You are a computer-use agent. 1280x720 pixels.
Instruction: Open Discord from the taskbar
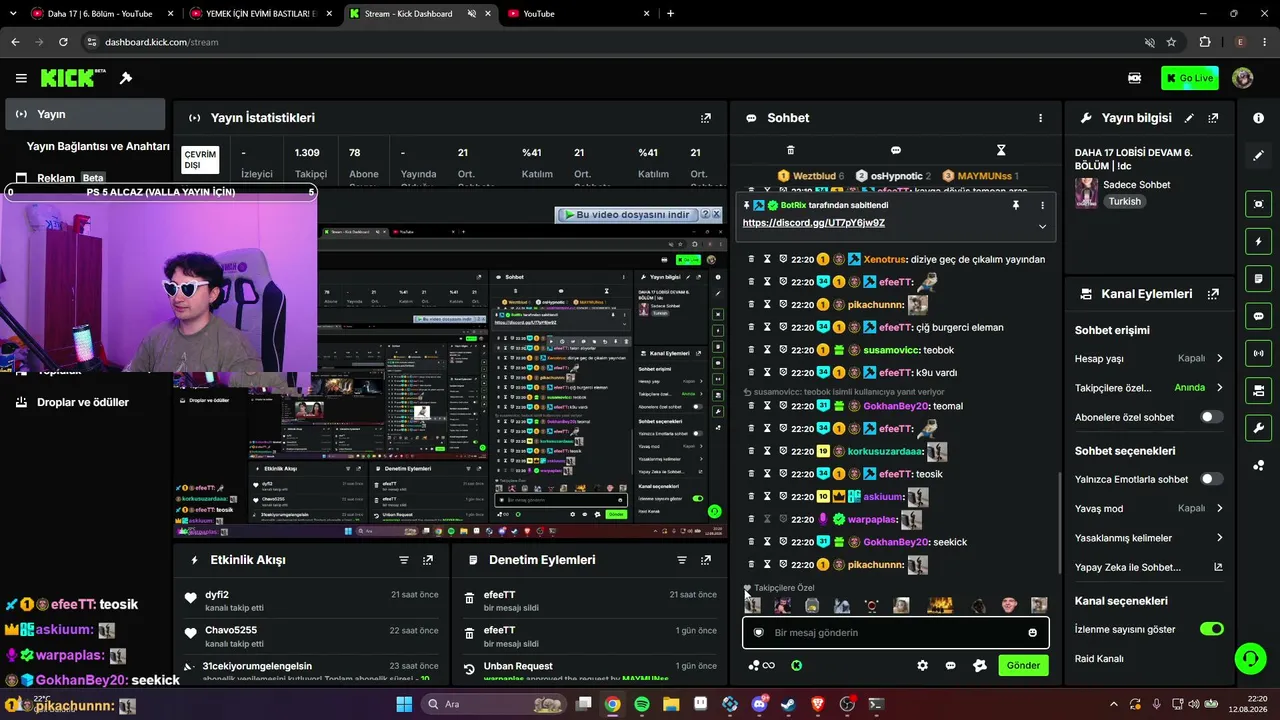coord(760,704)
